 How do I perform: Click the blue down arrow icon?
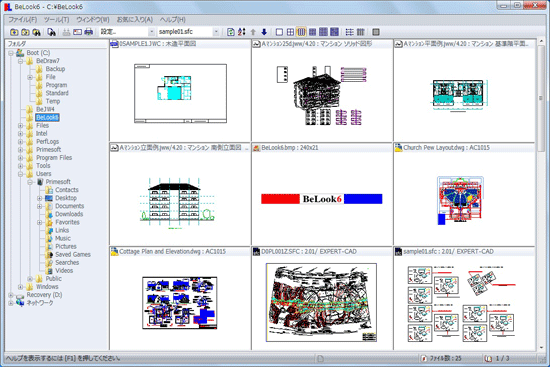click(x=264, y=32)
